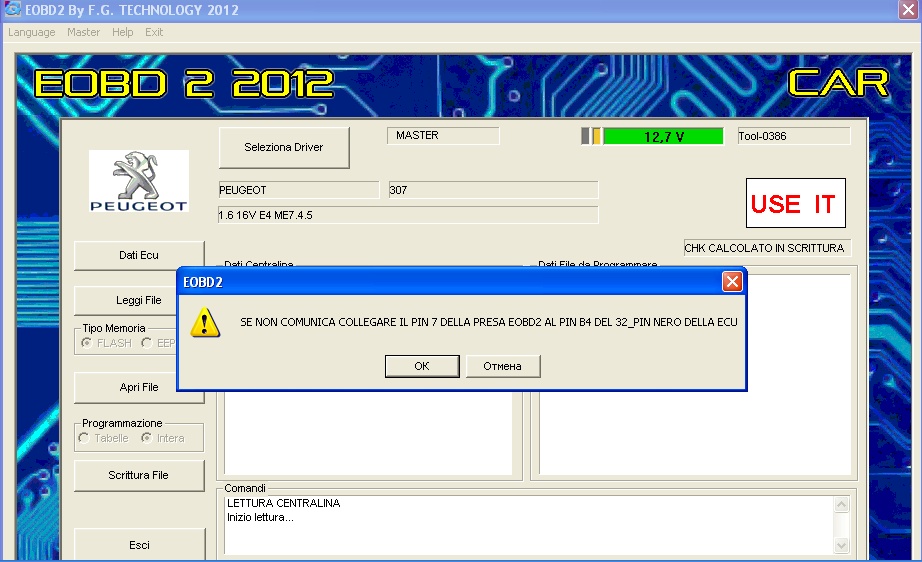This screenshot has height=562, width=922.
Task: Click the Scrittura File button
Action: [139, 475]
